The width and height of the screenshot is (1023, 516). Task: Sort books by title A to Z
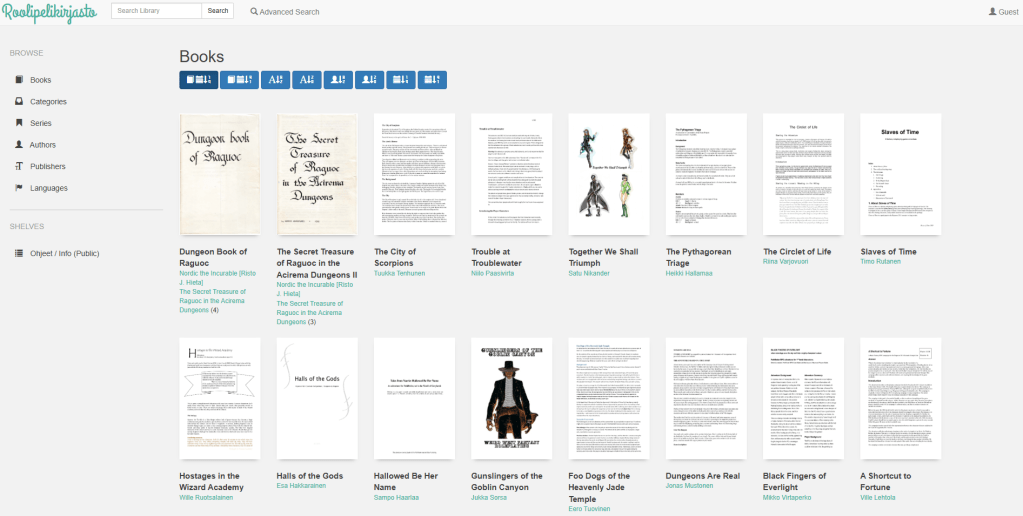click(x=278, y=80)
